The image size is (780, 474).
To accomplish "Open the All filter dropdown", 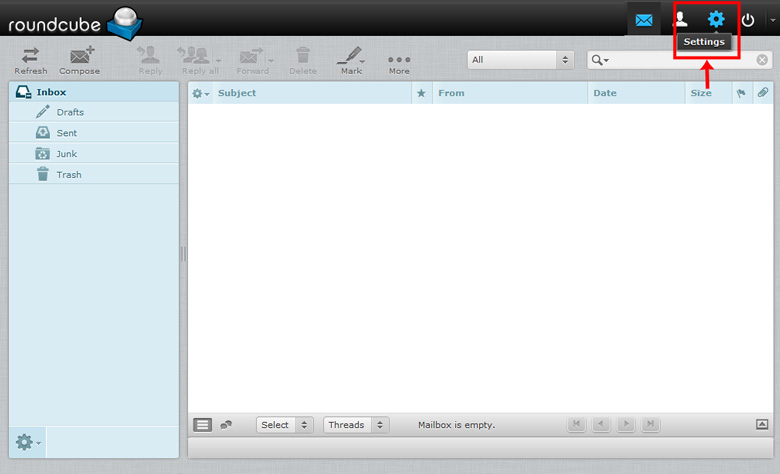I will 520,60.
